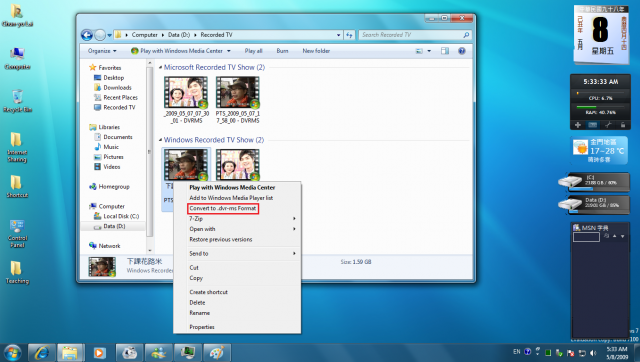Click the Data (D:) drive gadget
640x362 pixels.
[x=594, y=204]
